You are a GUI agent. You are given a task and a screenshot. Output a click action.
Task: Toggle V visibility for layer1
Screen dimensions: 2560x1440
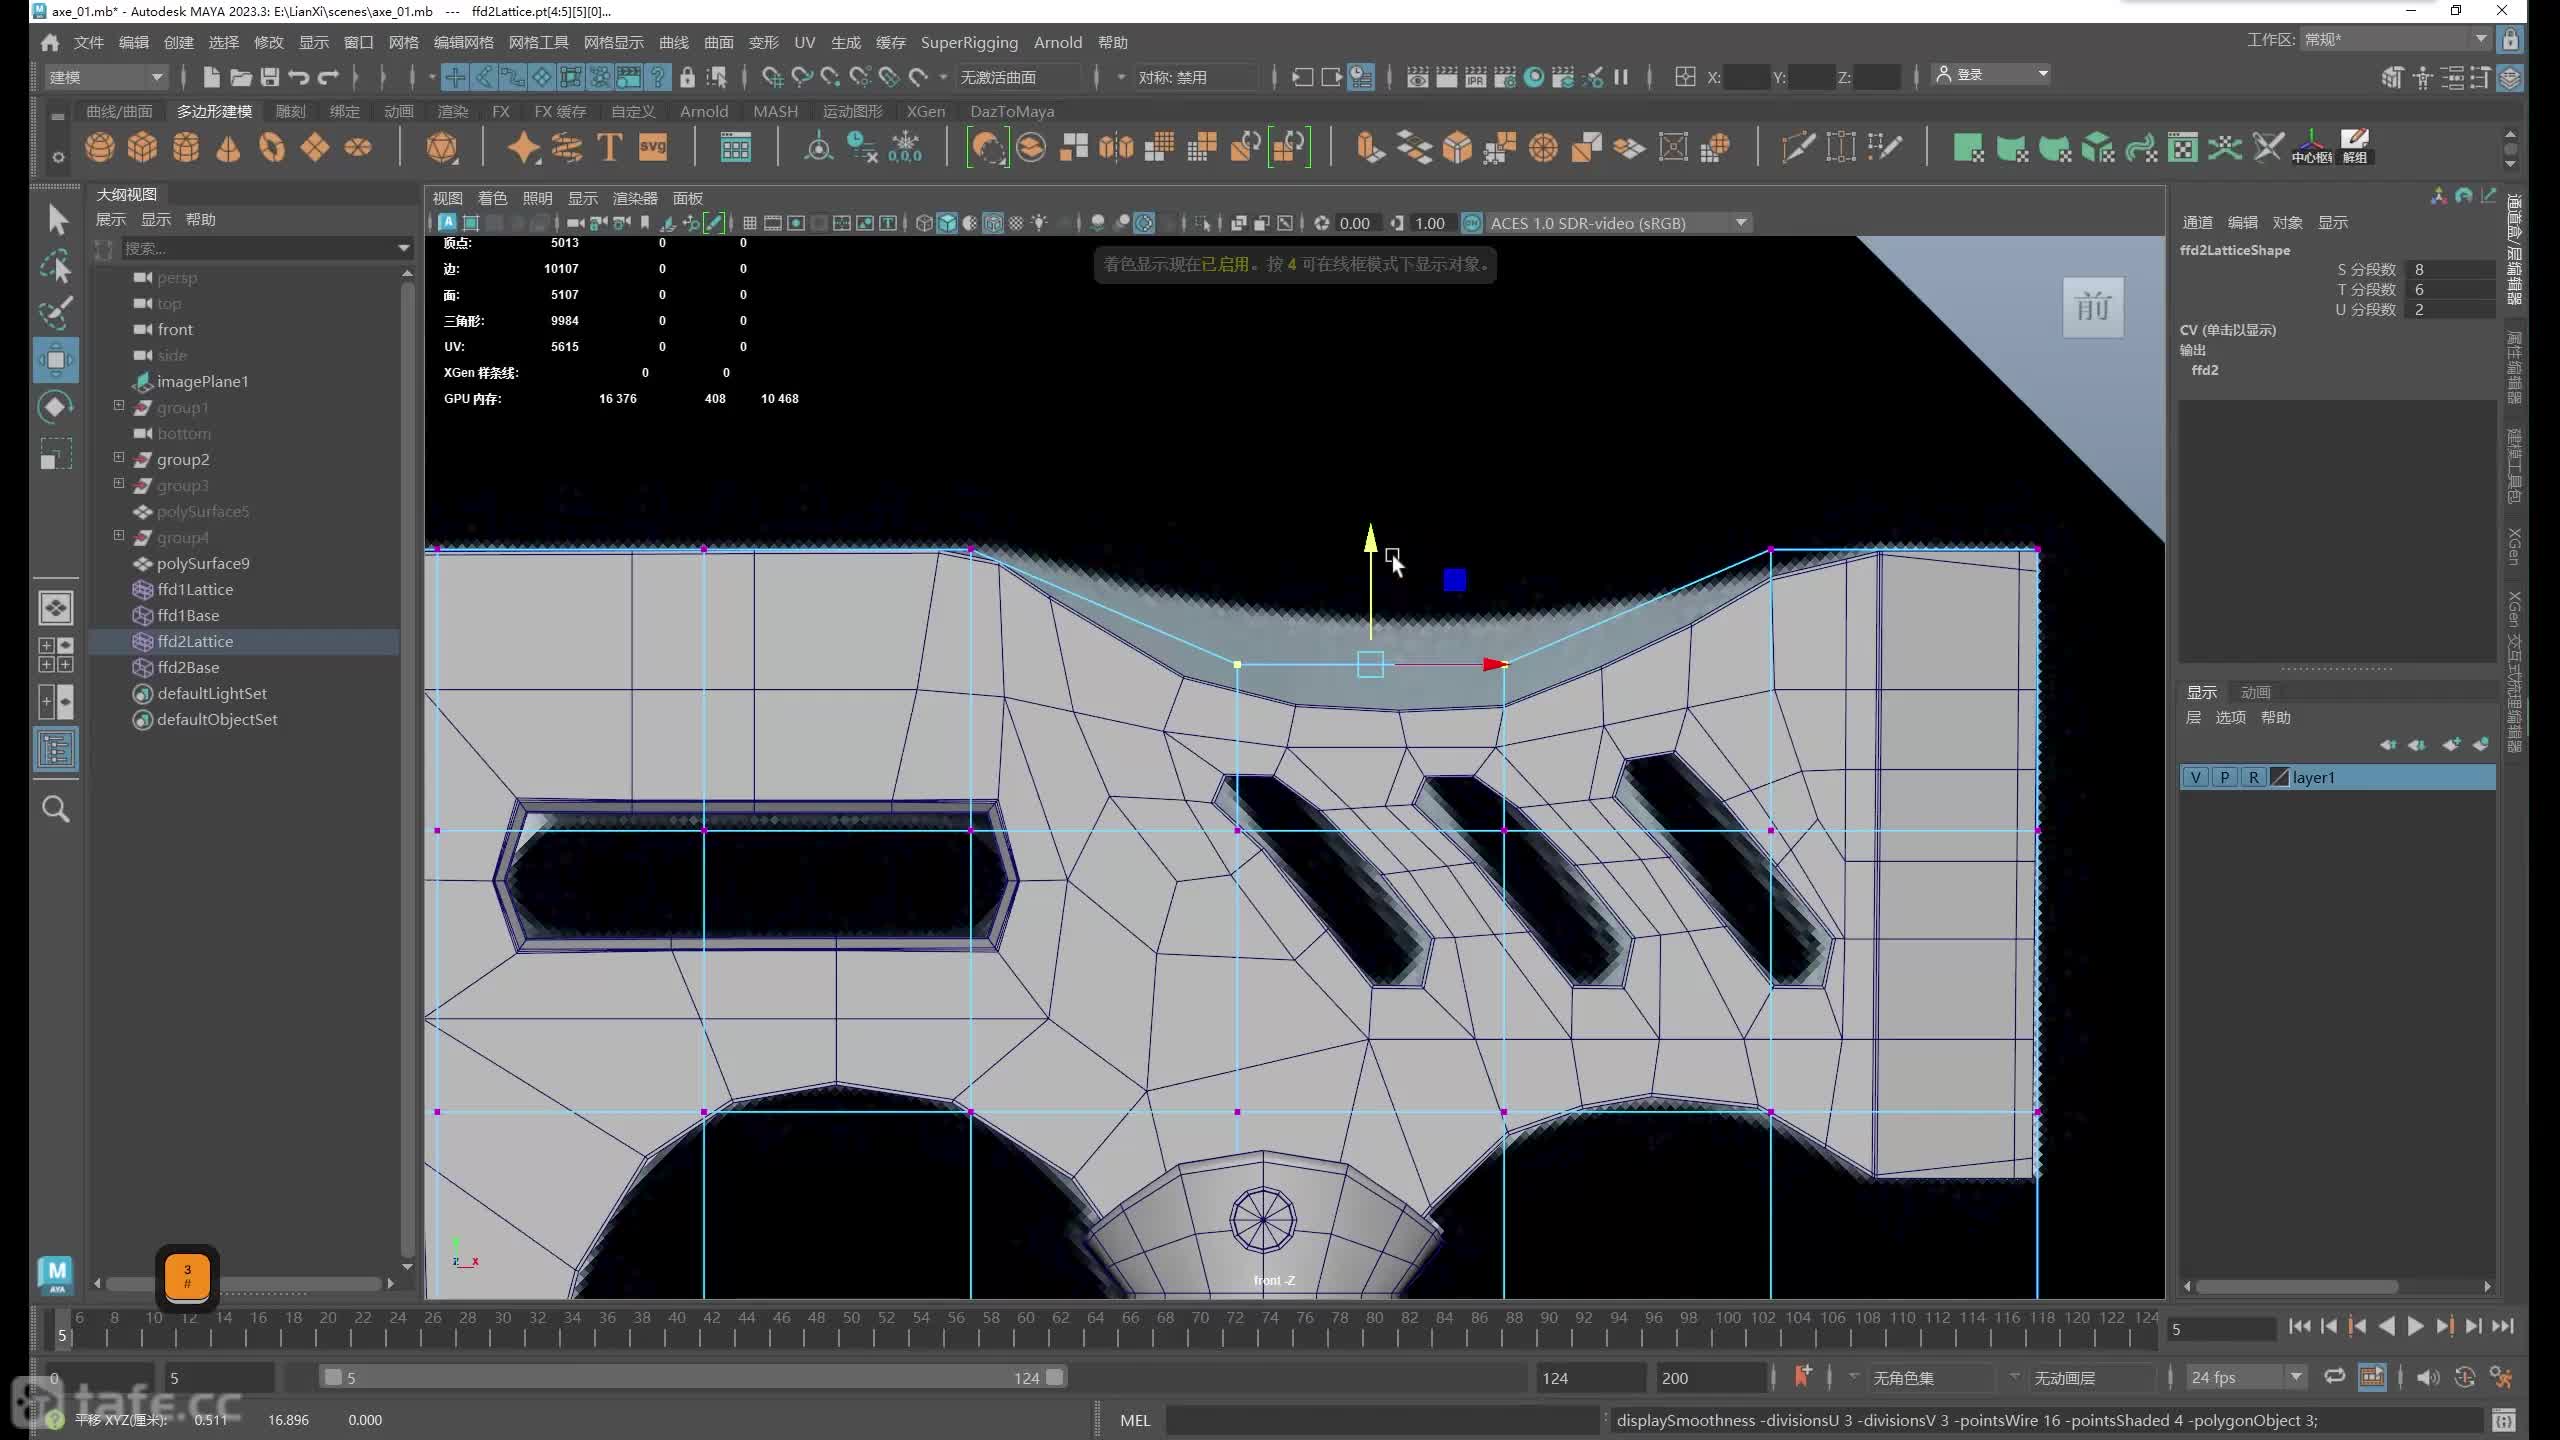[2195, 777]
